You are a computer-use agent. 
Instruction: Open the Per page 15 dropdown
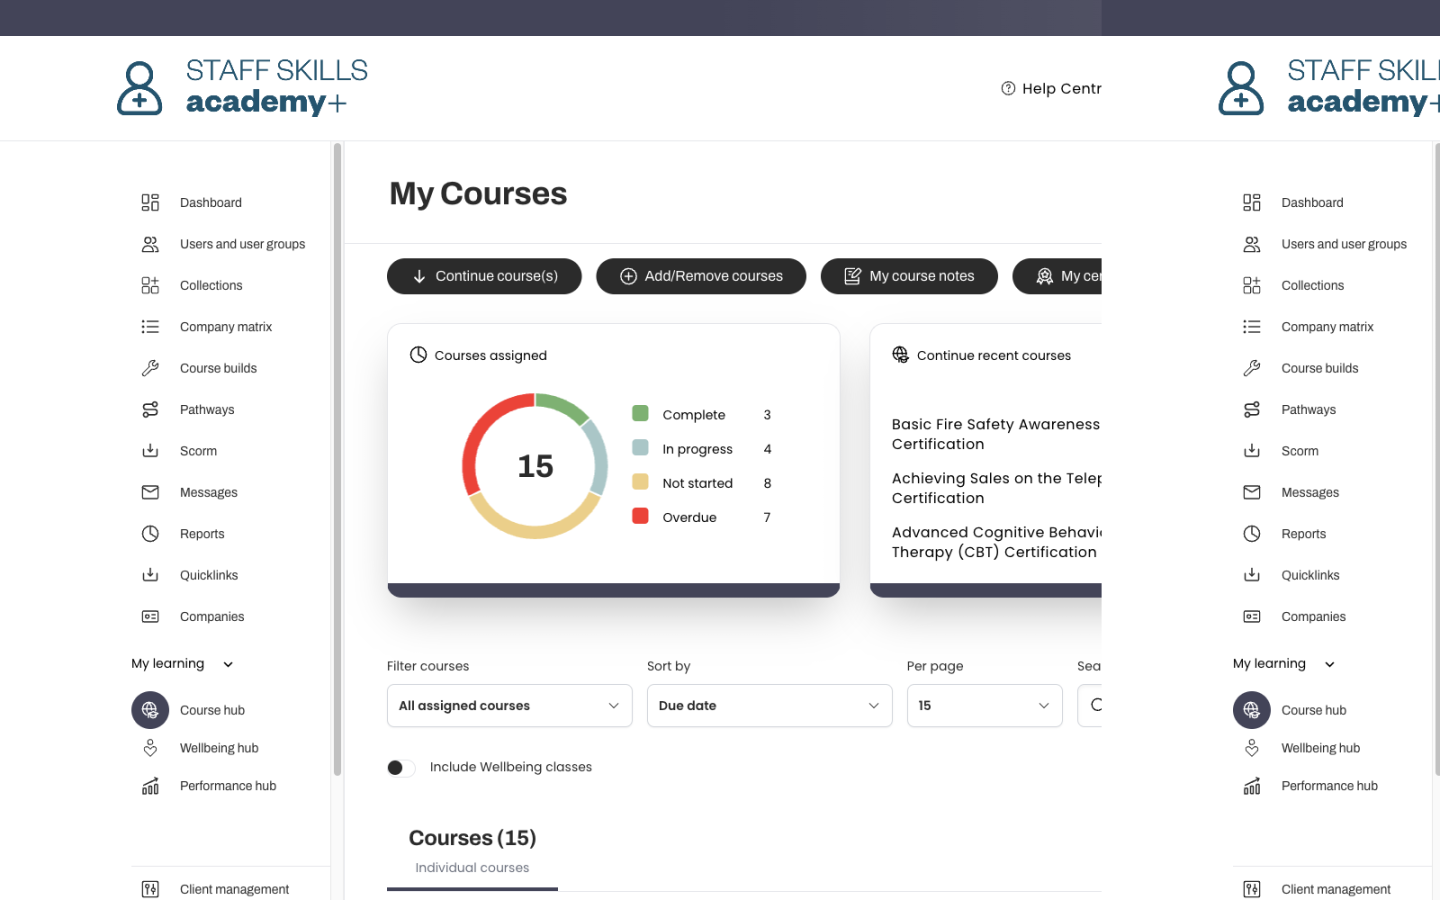pos(984,706)
